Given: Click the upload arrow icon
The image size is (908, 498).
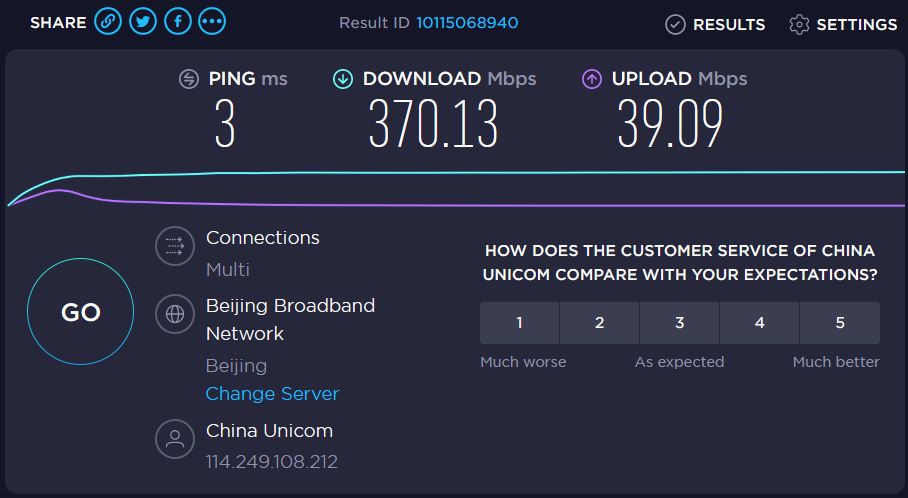Looking at the screenshot, I should (x=591, y=79).
